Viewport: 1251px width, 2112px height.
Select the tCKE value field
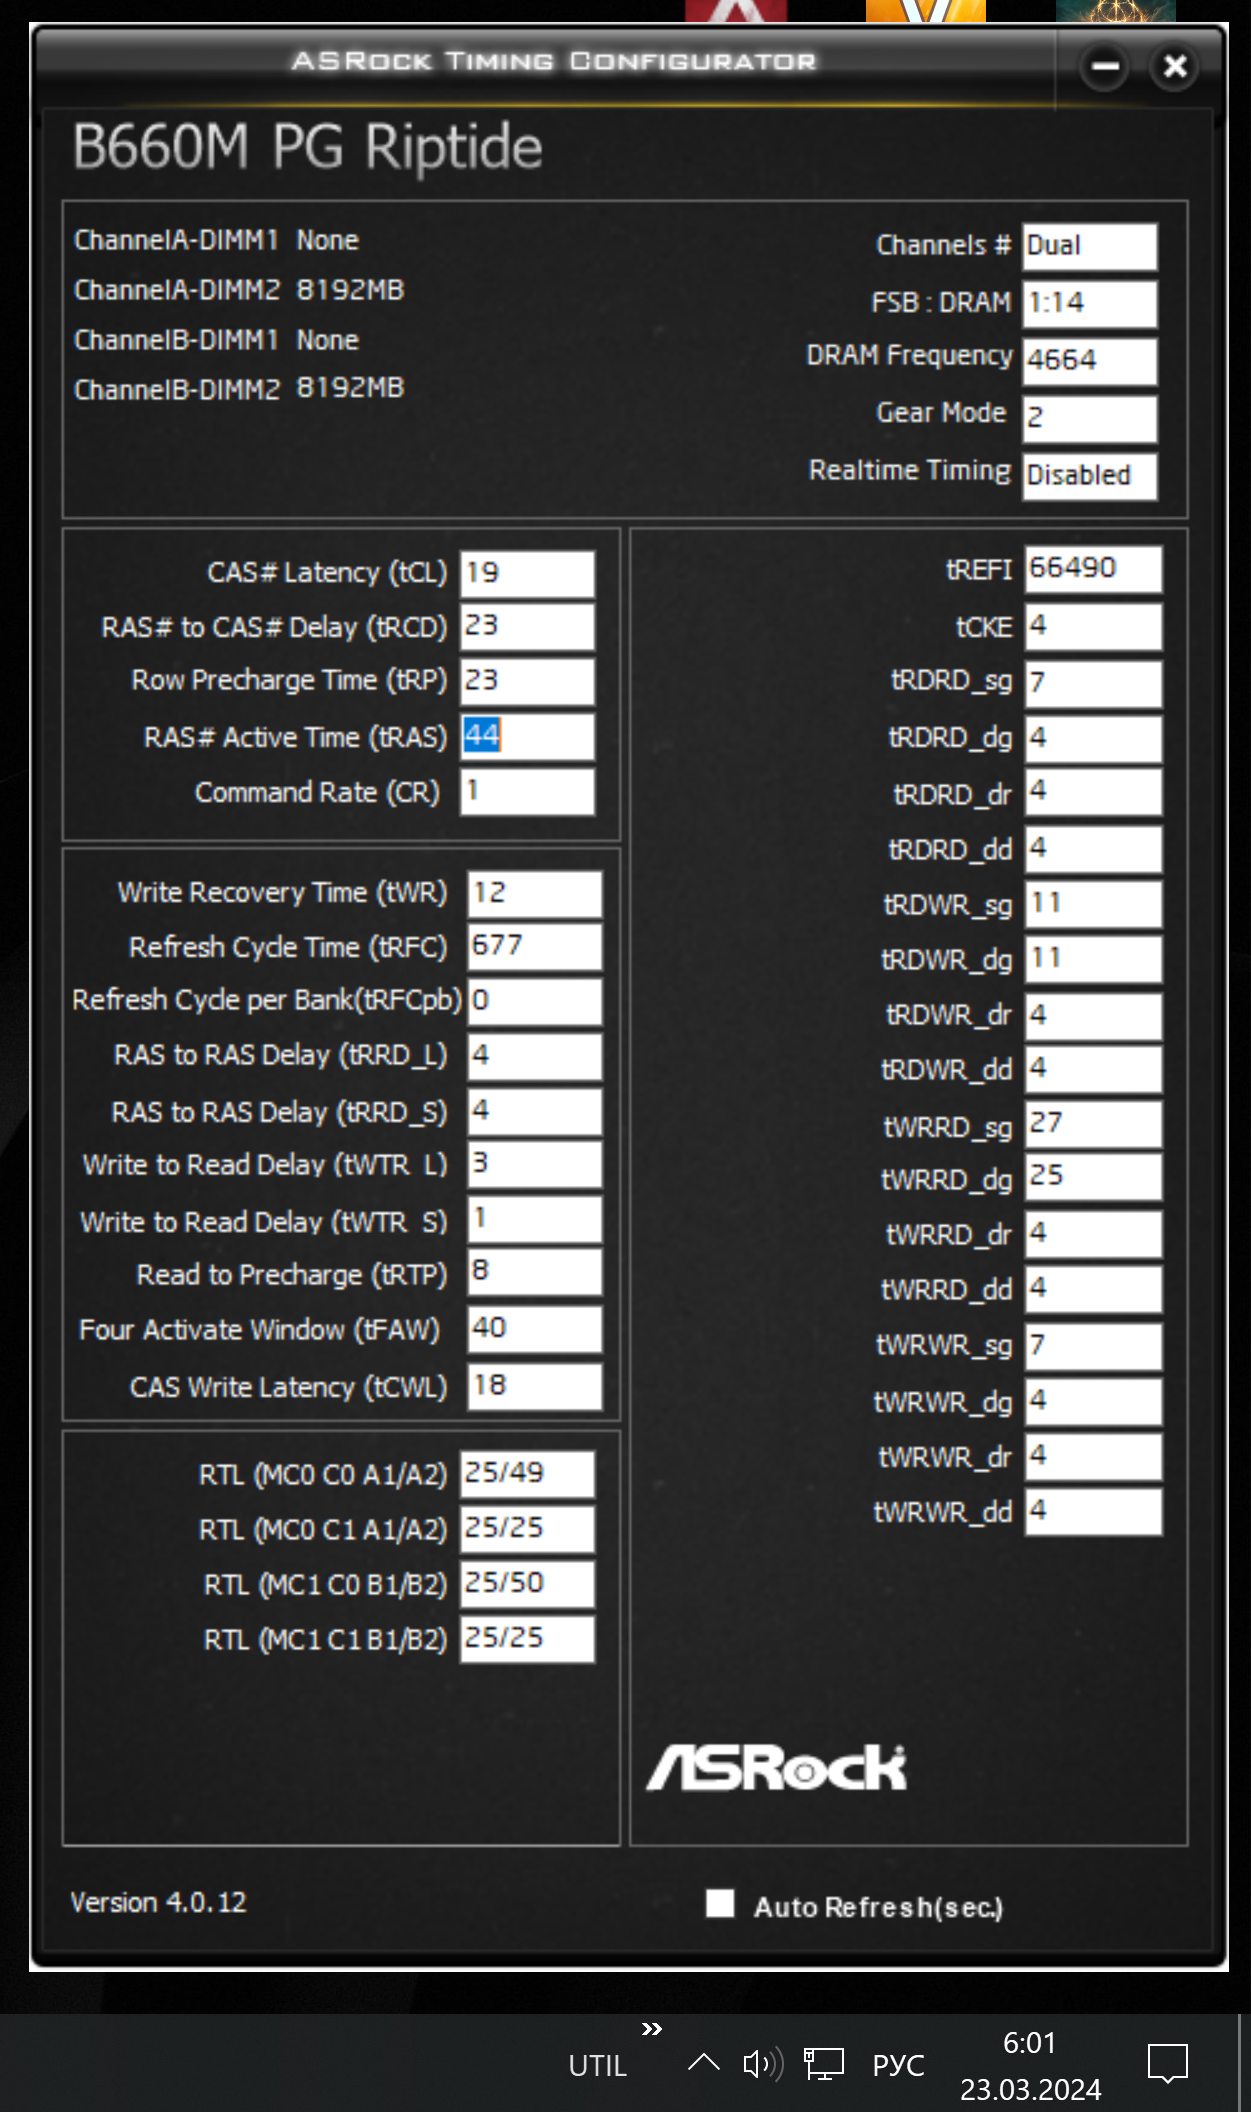point(1093,627)
